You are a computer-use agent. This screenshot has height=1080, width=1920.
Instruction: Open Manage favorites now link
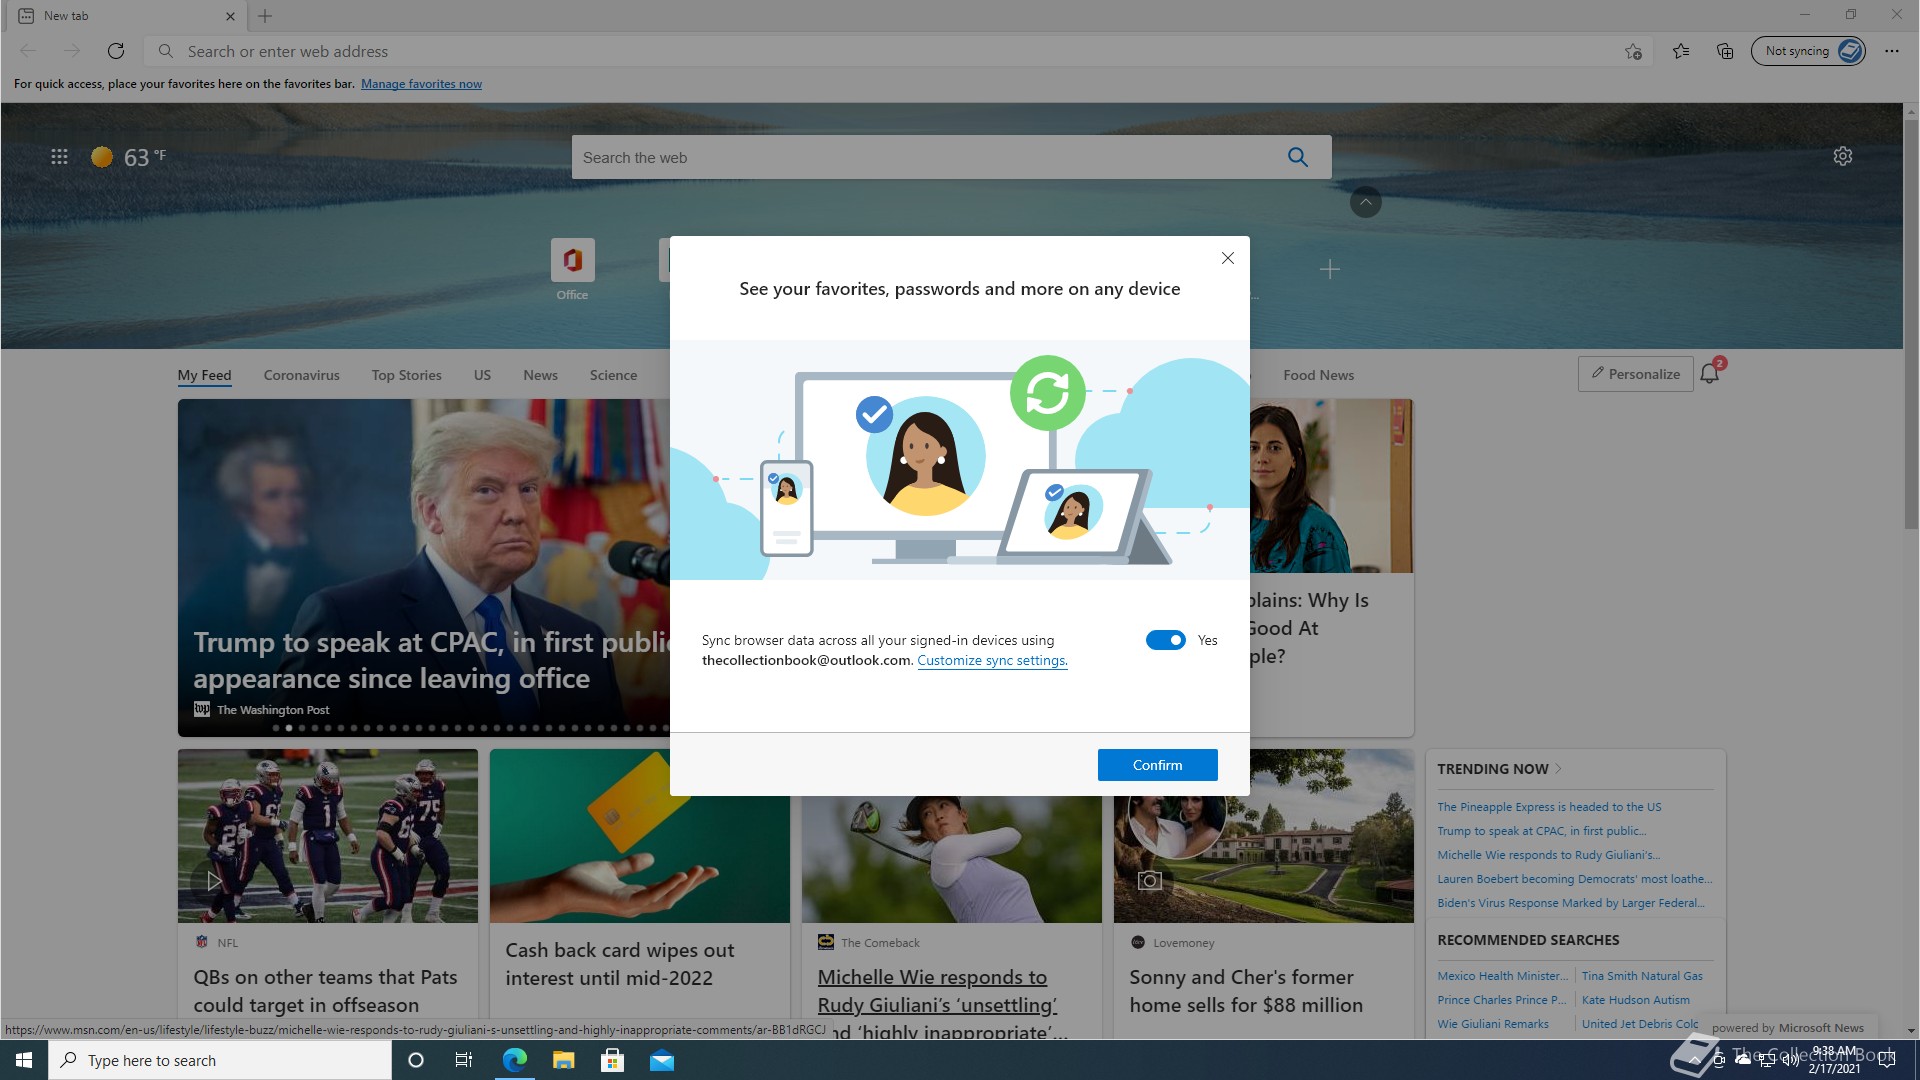coord(421,84)
